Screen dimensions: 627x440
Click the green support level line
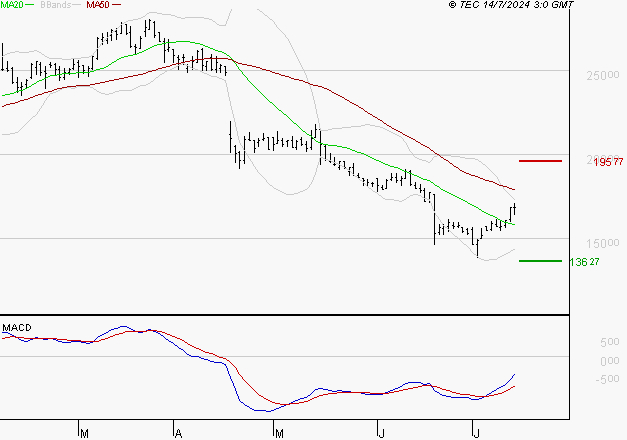click(540, 261)
